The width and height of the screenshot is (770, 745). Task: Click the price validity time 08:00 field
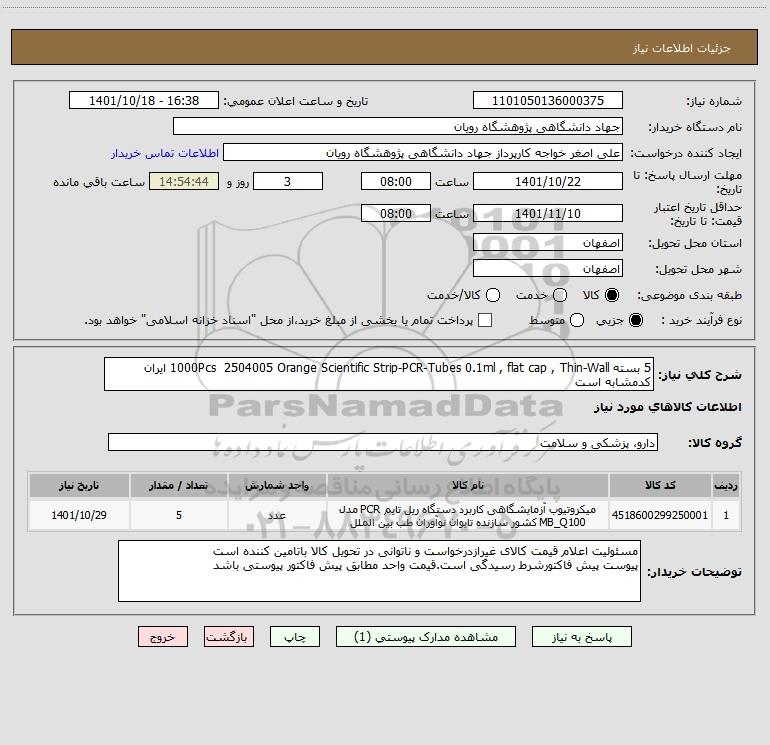395,213
